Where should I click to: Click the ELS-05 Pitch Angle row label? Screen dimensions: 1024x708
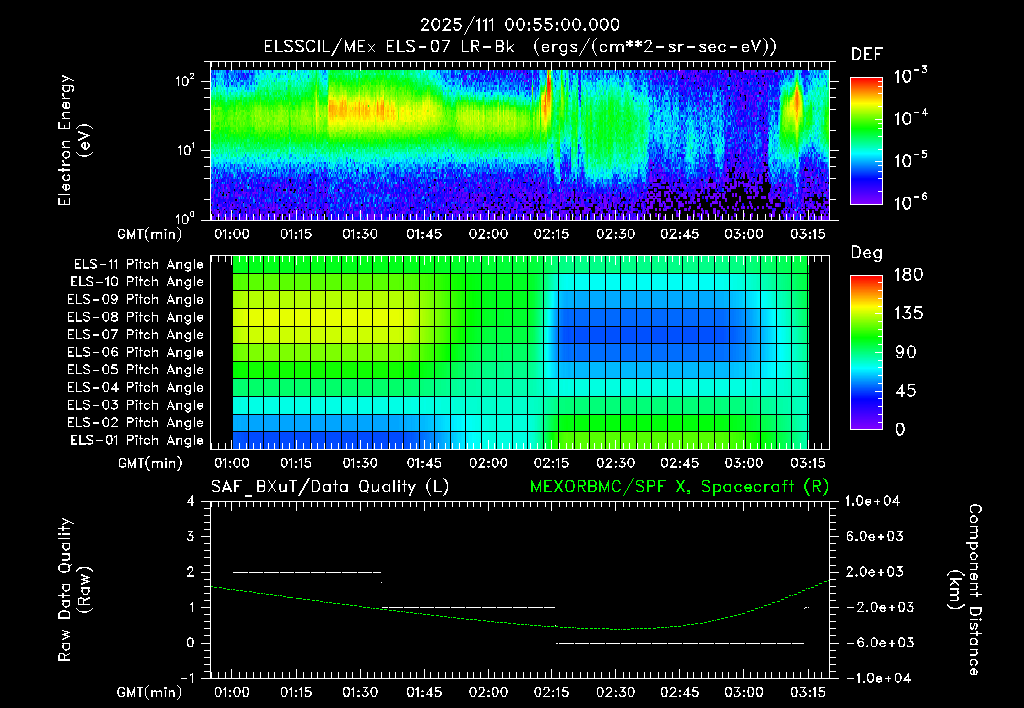[x=136, y=370]
